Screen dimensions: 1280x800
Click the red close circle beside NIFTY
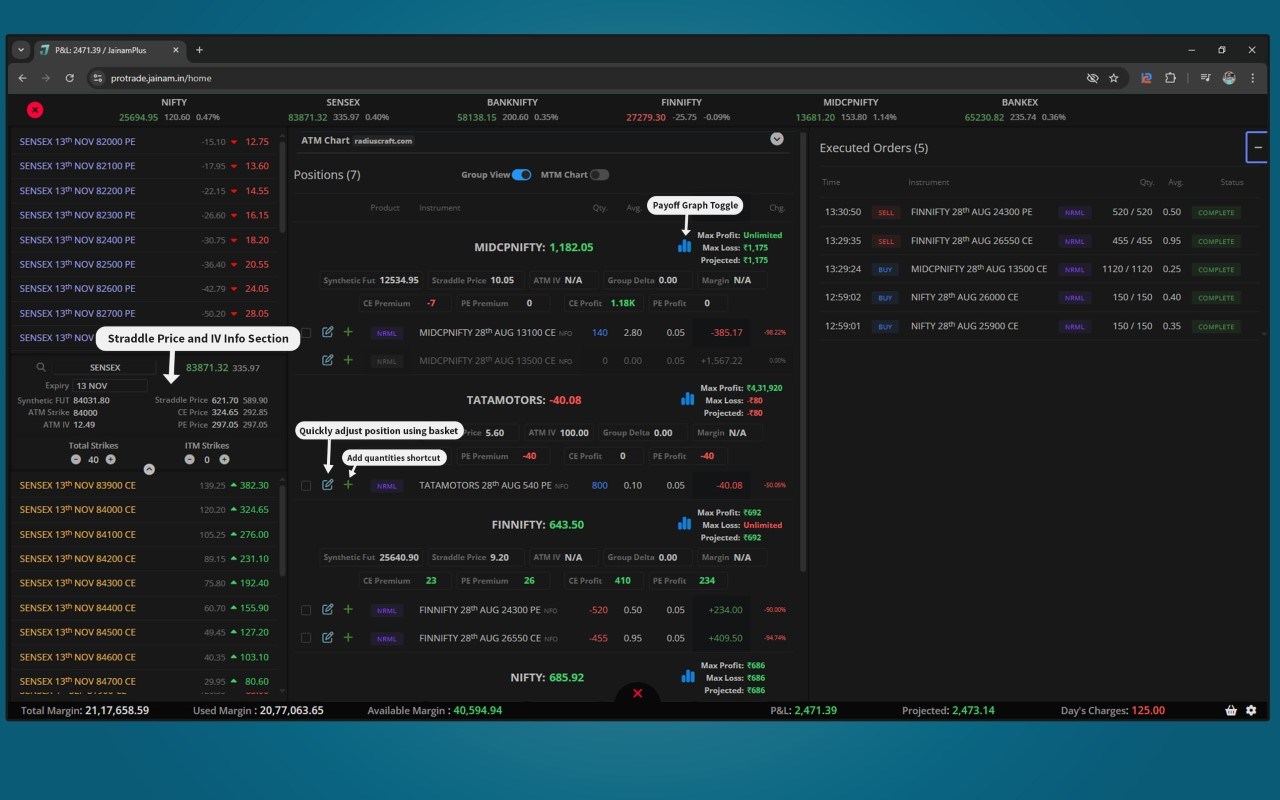coord(35,110)
